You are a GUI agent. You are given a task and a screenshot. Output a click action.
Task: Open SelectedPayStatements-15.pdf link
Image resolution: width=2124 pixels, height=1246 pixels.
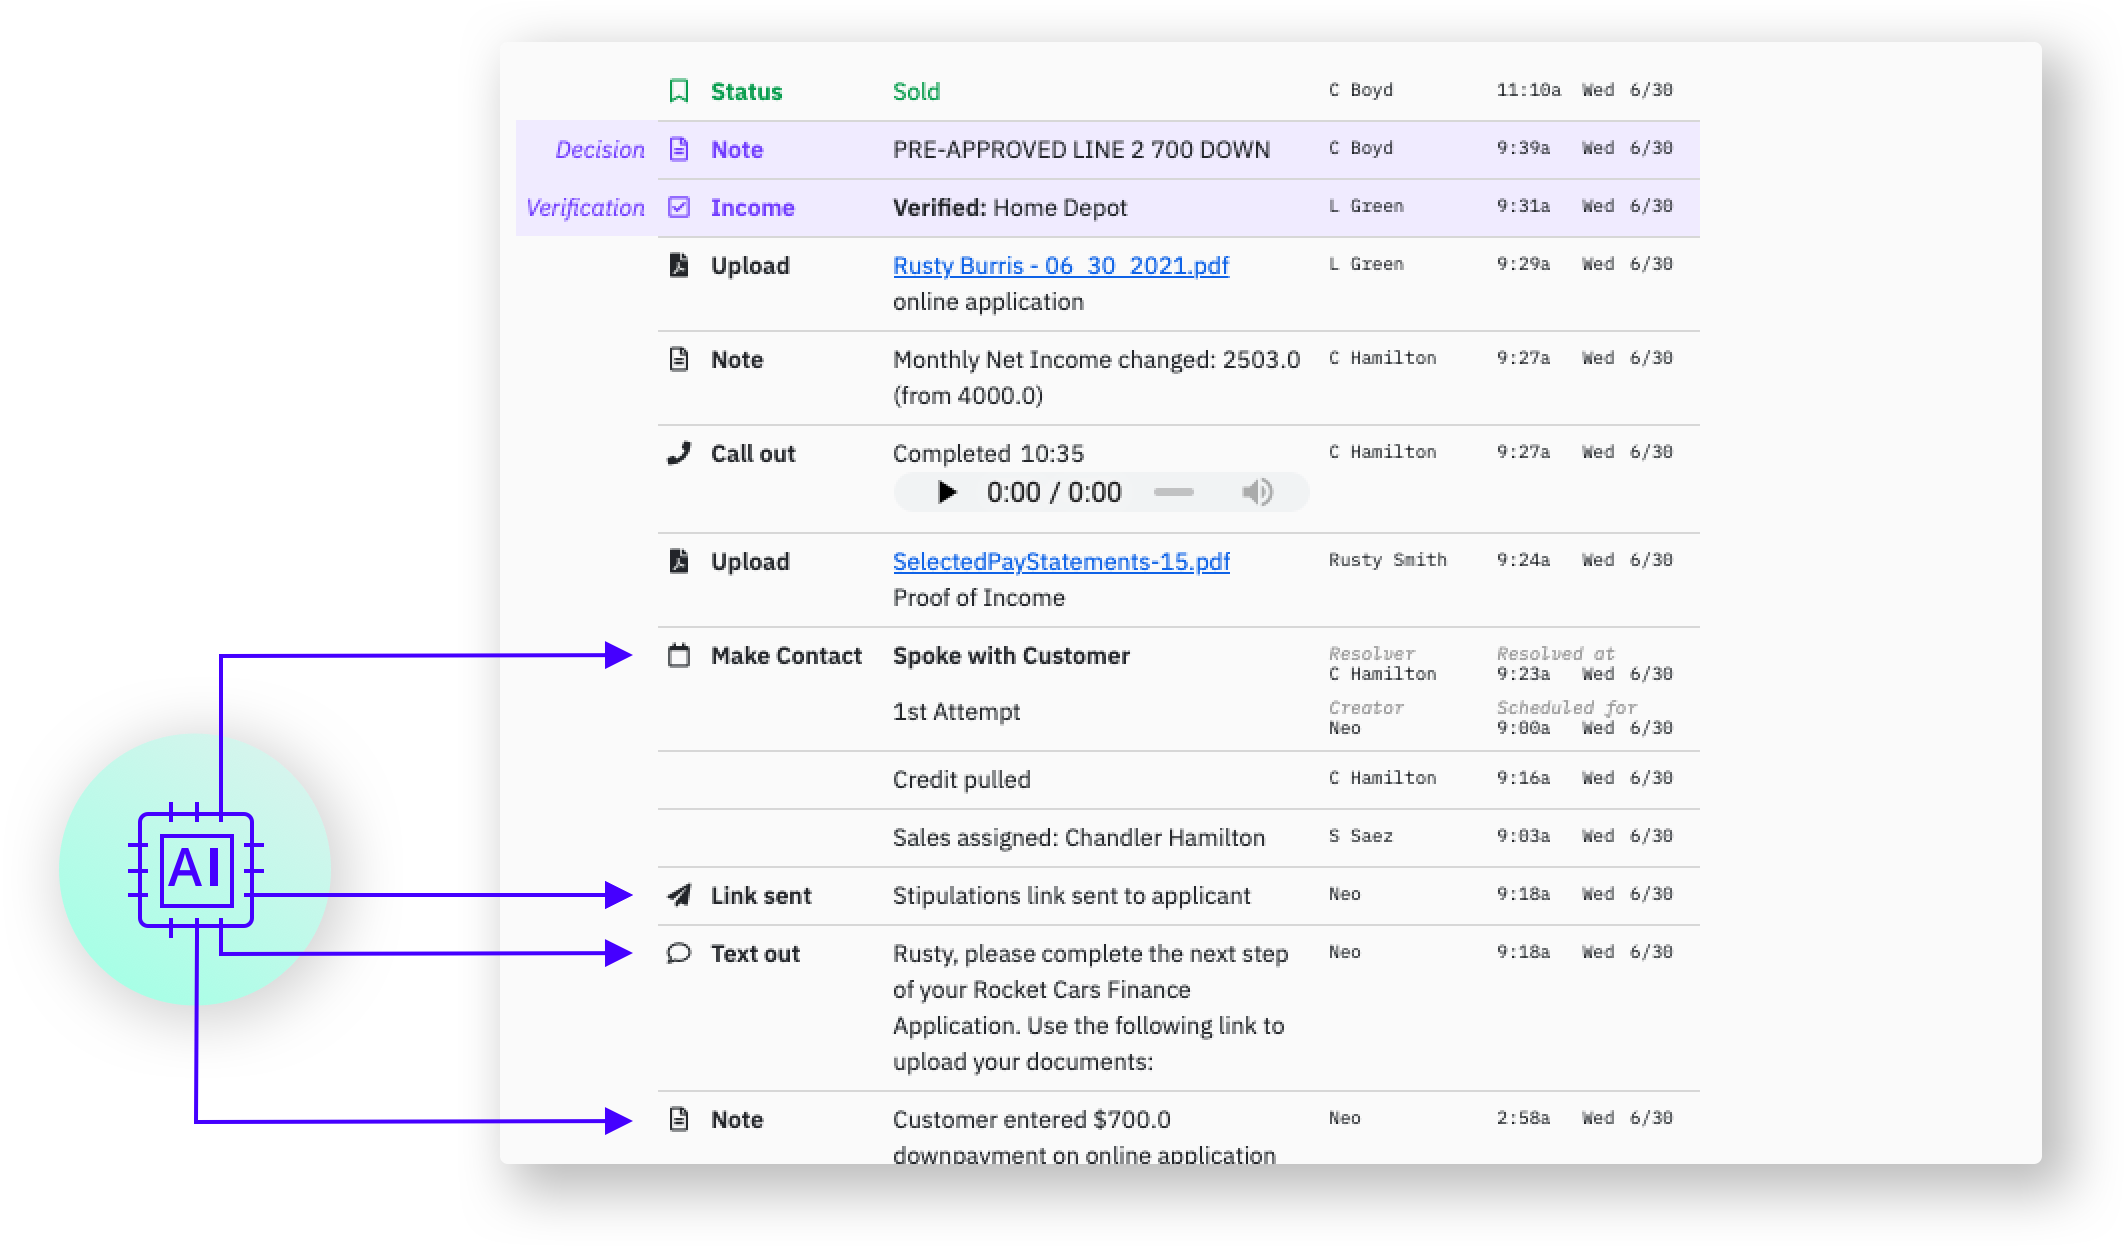1060,561
